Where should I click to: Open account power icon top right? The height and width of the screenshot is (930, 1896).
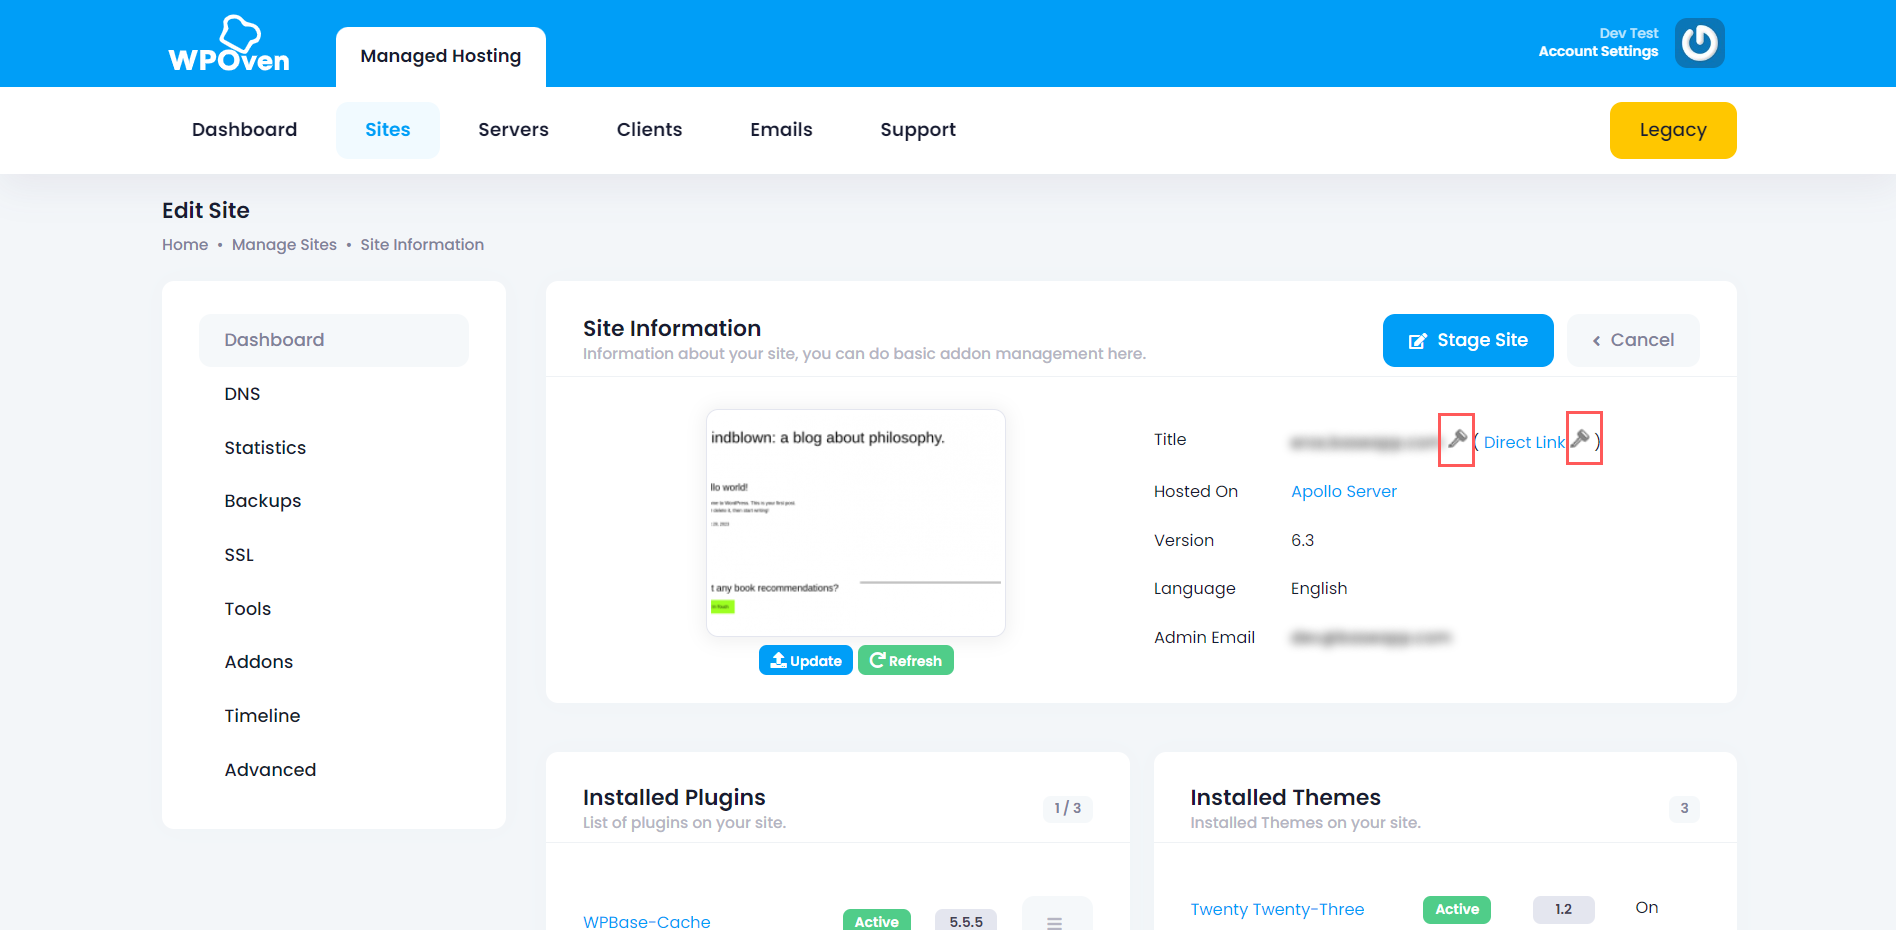pyautogui.click(x=1700, y=43)
